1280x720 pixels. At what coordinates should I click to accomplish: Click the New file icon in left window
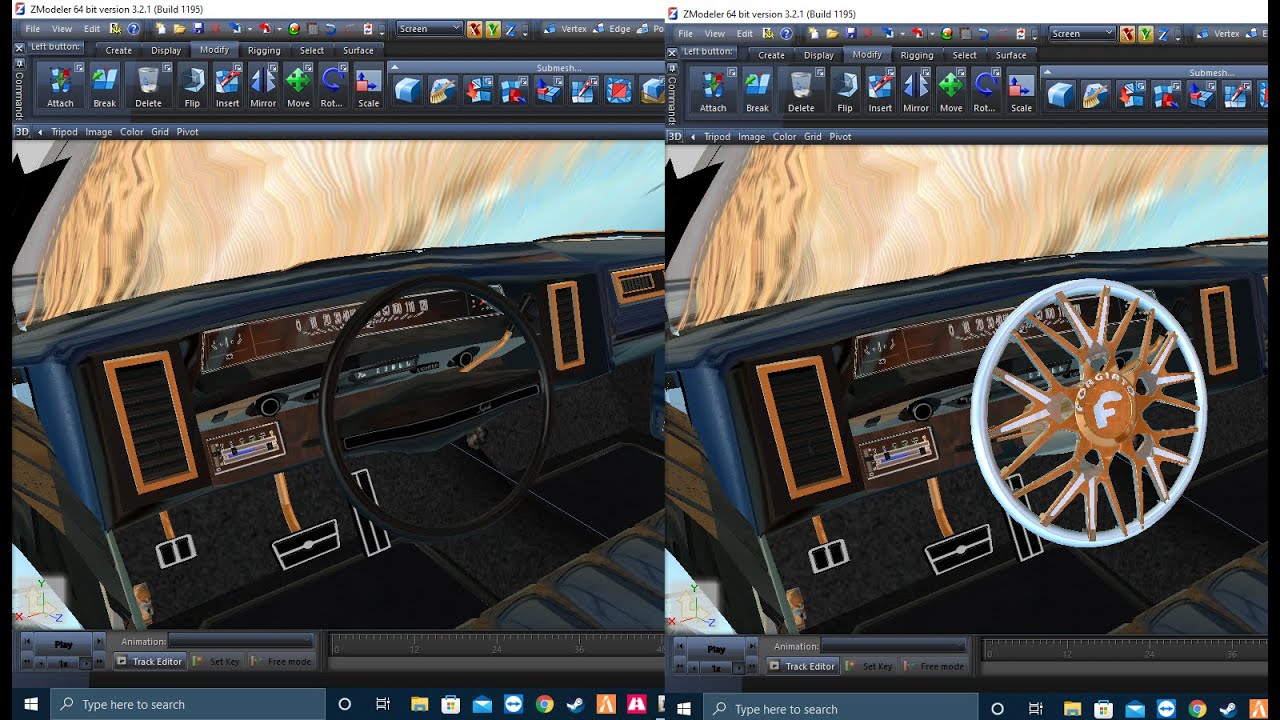click(161, 29)
